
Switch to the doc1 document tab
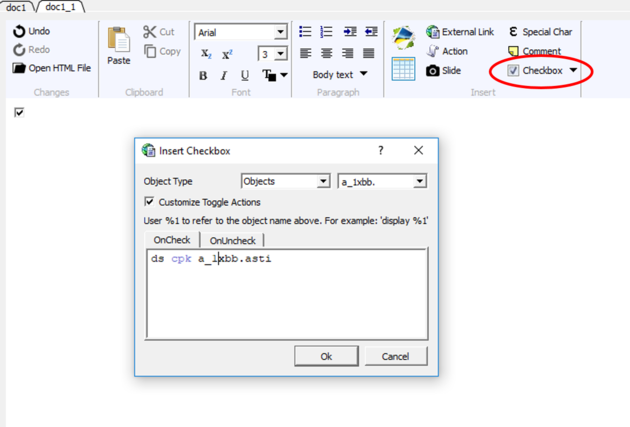click(x=16, y=7)
